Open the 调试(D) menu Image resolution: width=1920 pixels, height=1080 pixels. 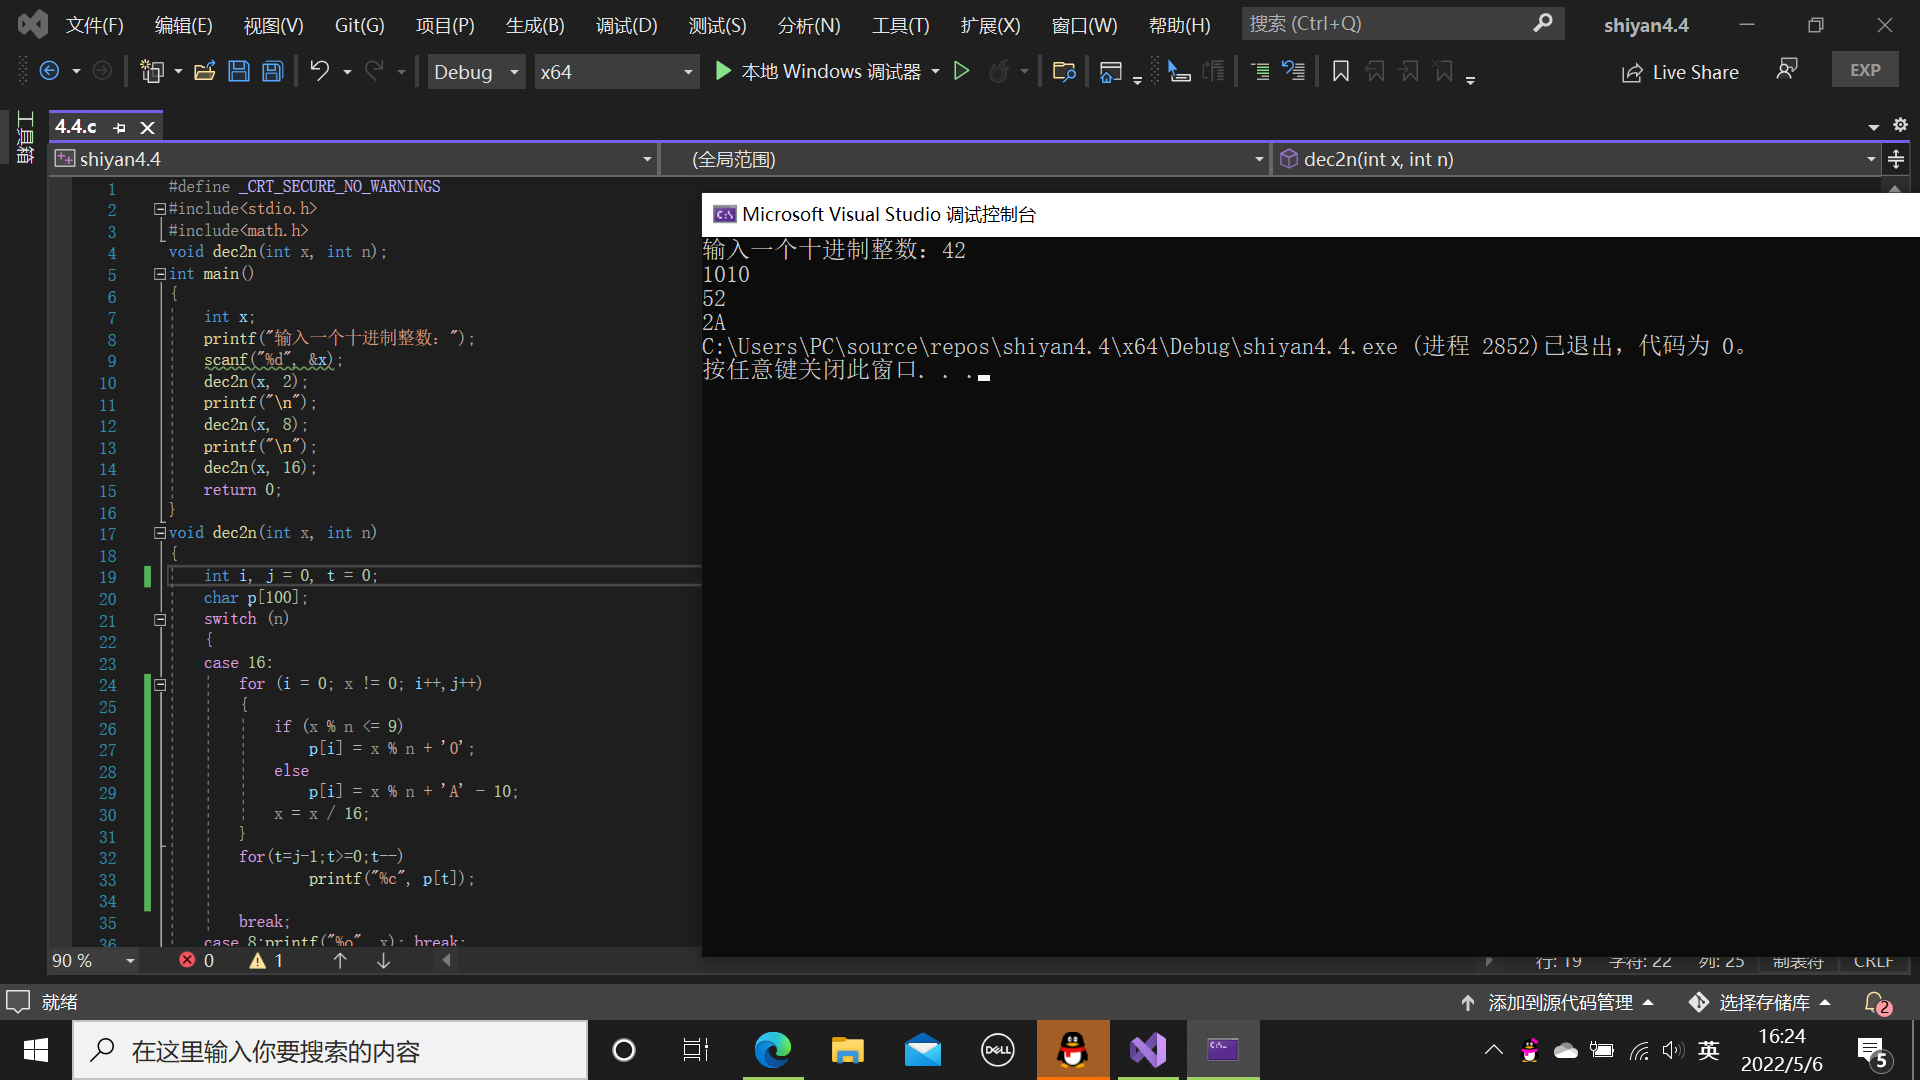(626, 25)
